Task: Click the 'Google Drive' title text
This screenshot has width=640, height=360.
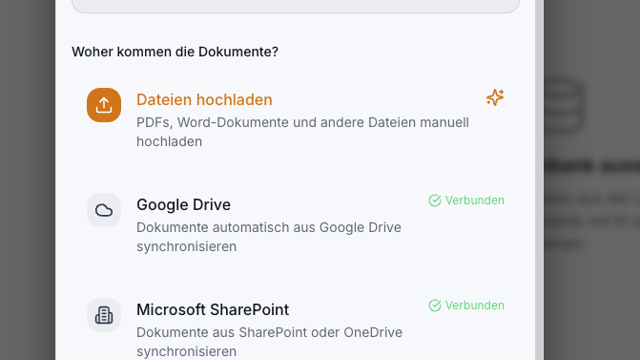Action: pos(183,205)
